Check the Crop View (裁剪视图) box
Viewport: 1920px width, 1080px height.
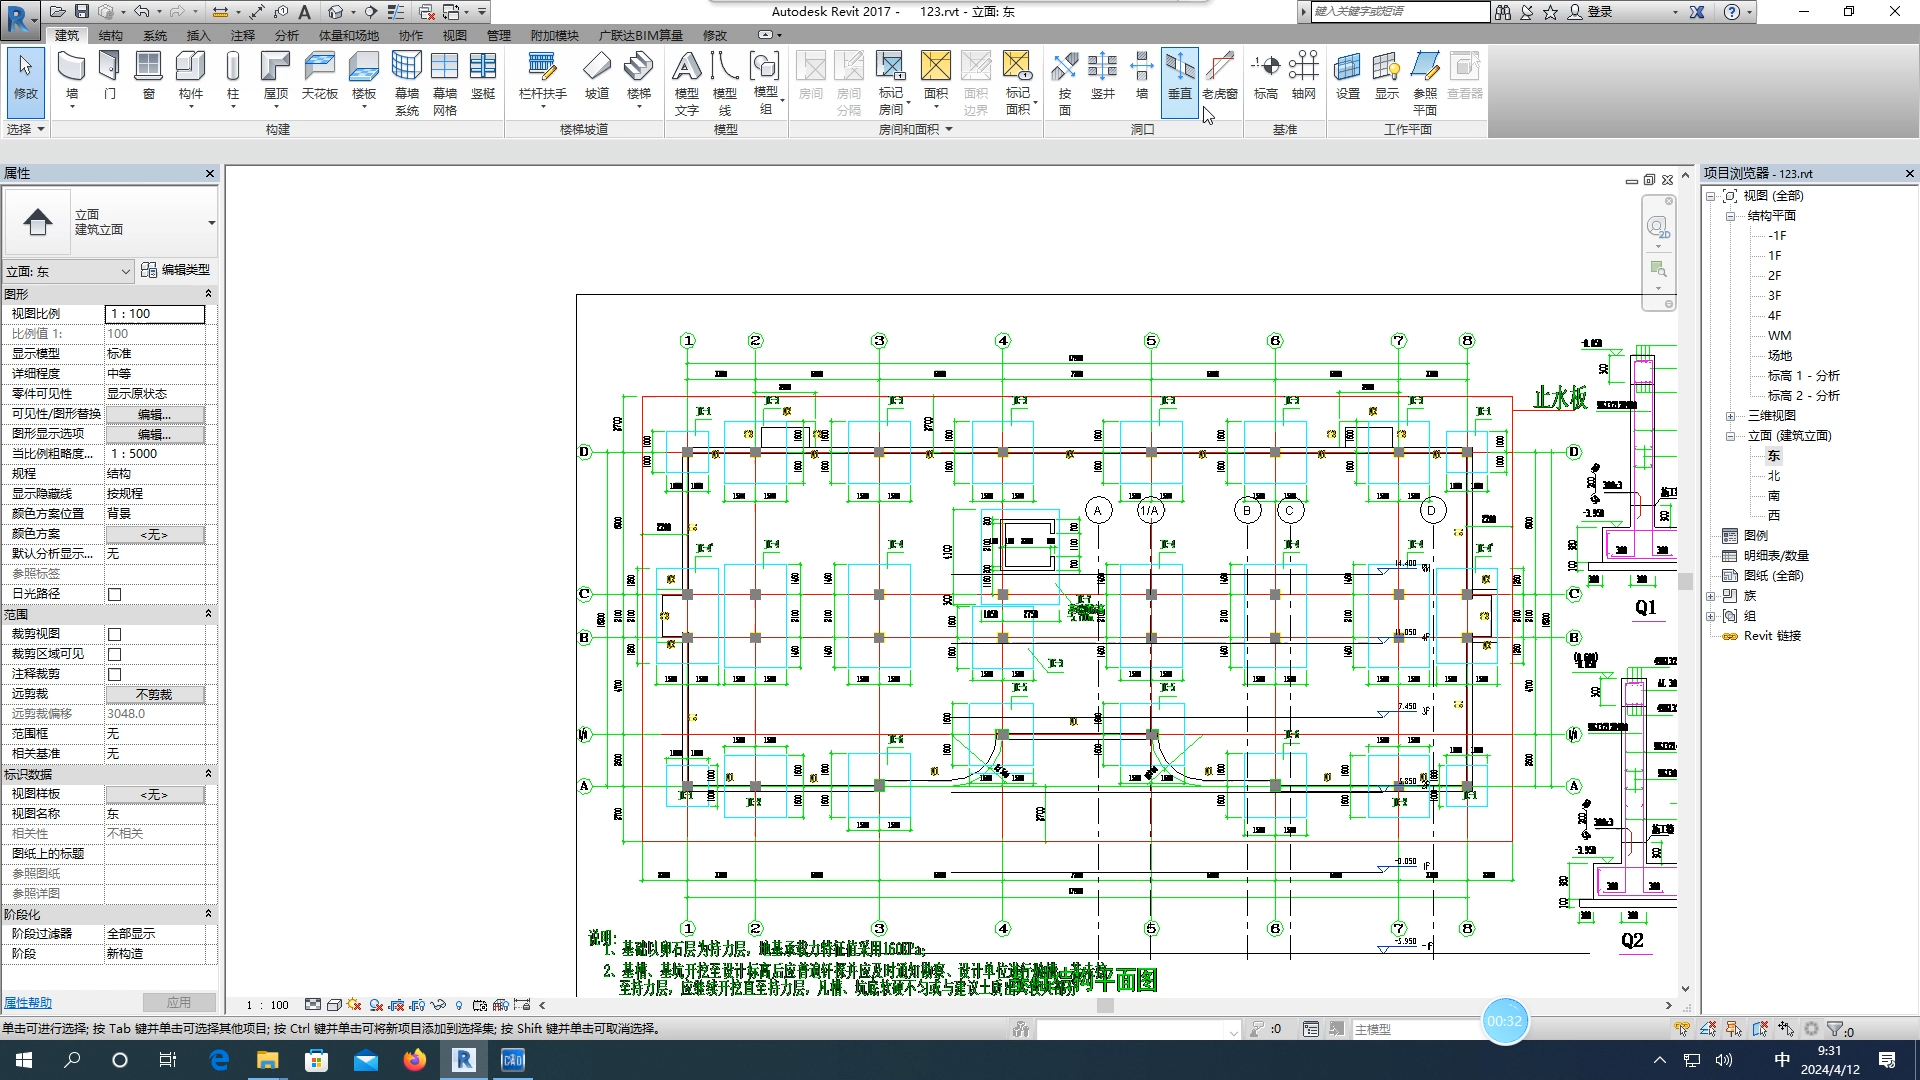(x=115, y=635)
